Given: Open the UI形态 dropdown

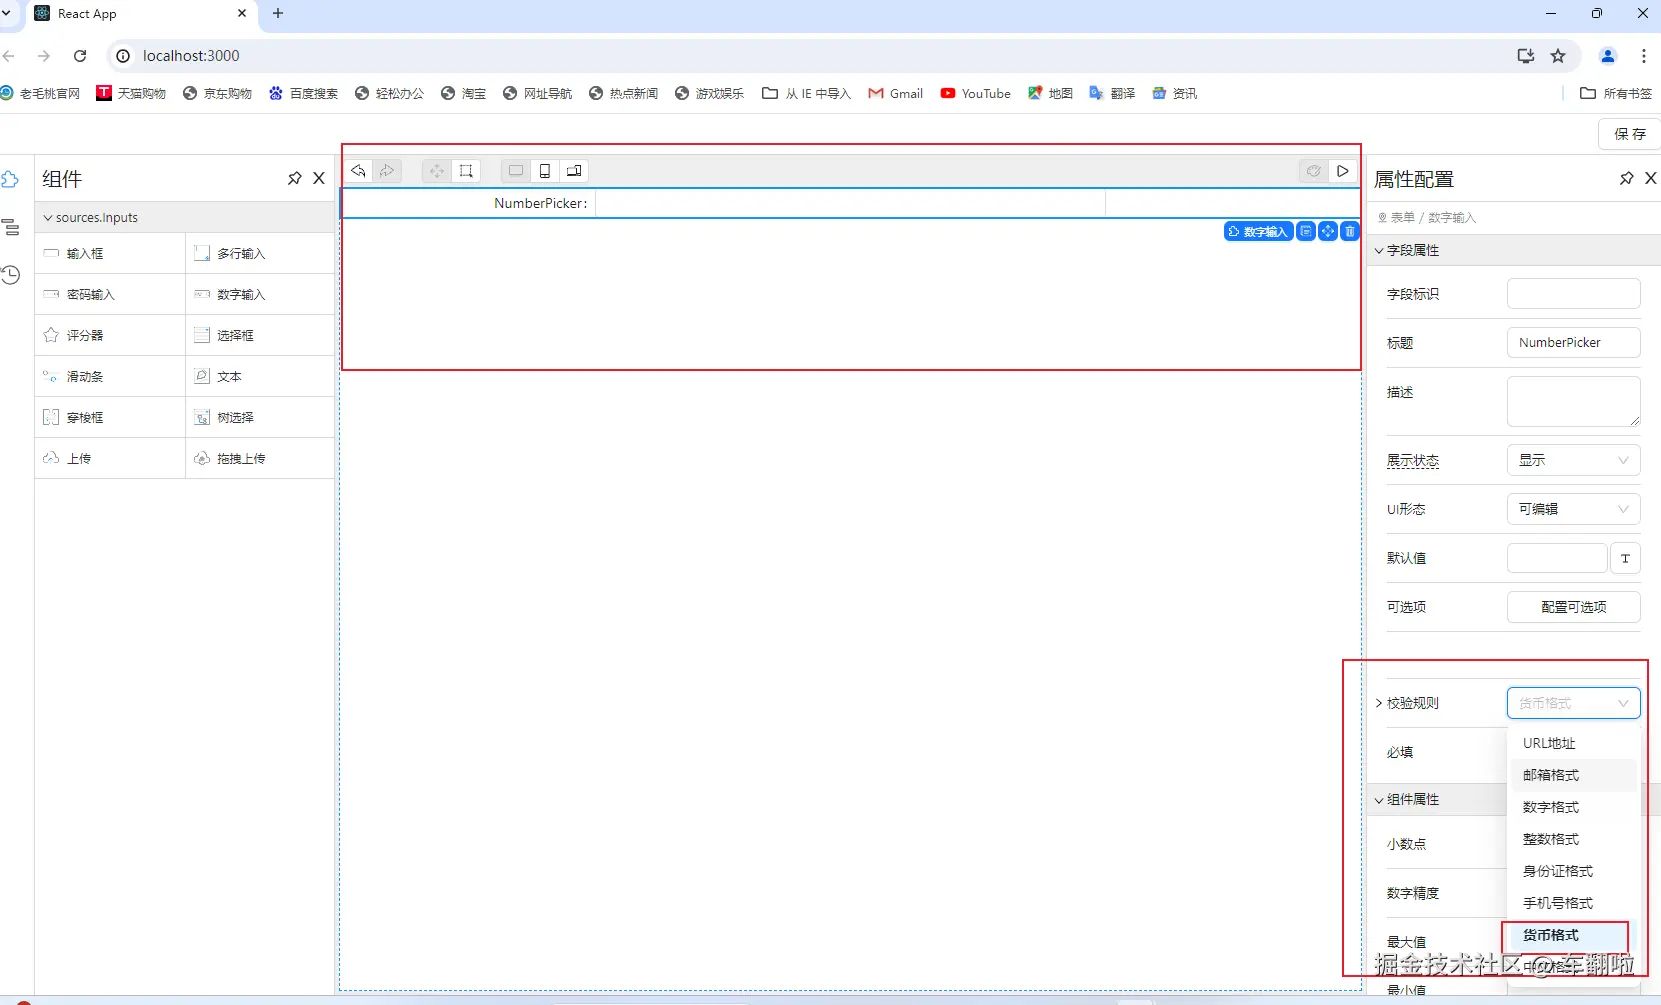Looking at the screenshot, I should [x=1573, y=509].
